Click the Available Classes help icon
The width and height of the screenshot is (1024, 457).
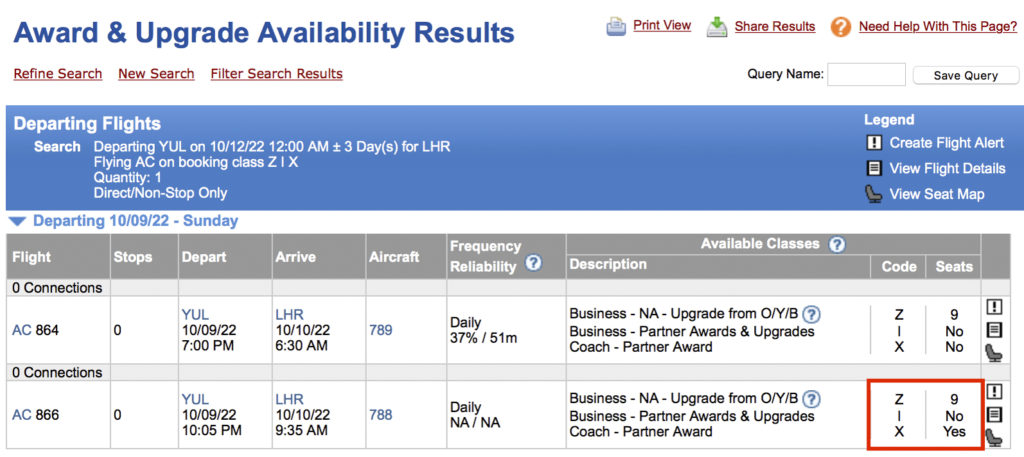tap(837, 245)
